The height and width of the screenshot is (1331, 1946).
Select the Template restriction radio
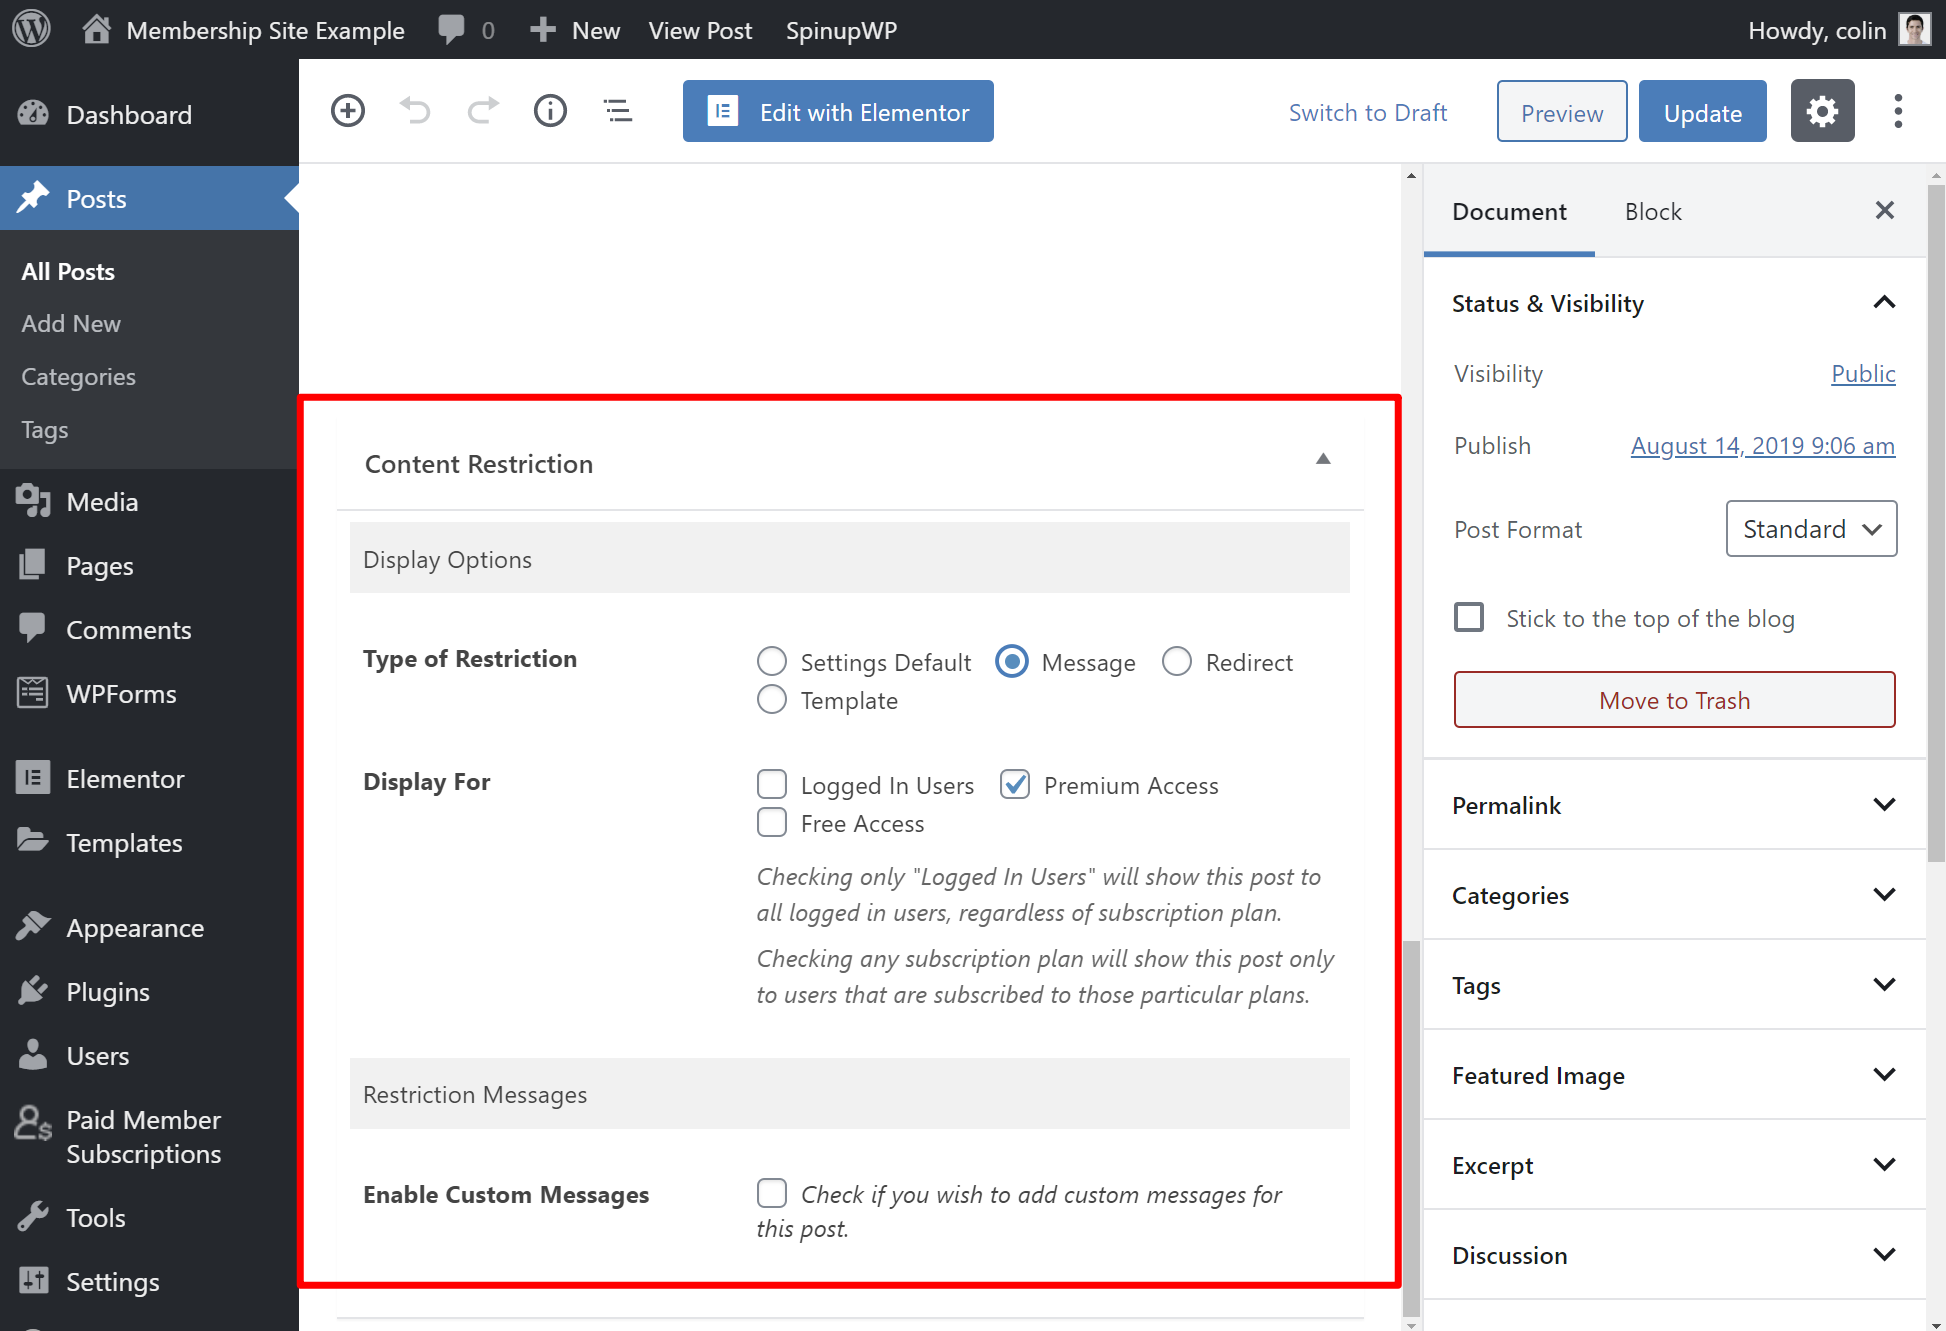tap(771, 699)
